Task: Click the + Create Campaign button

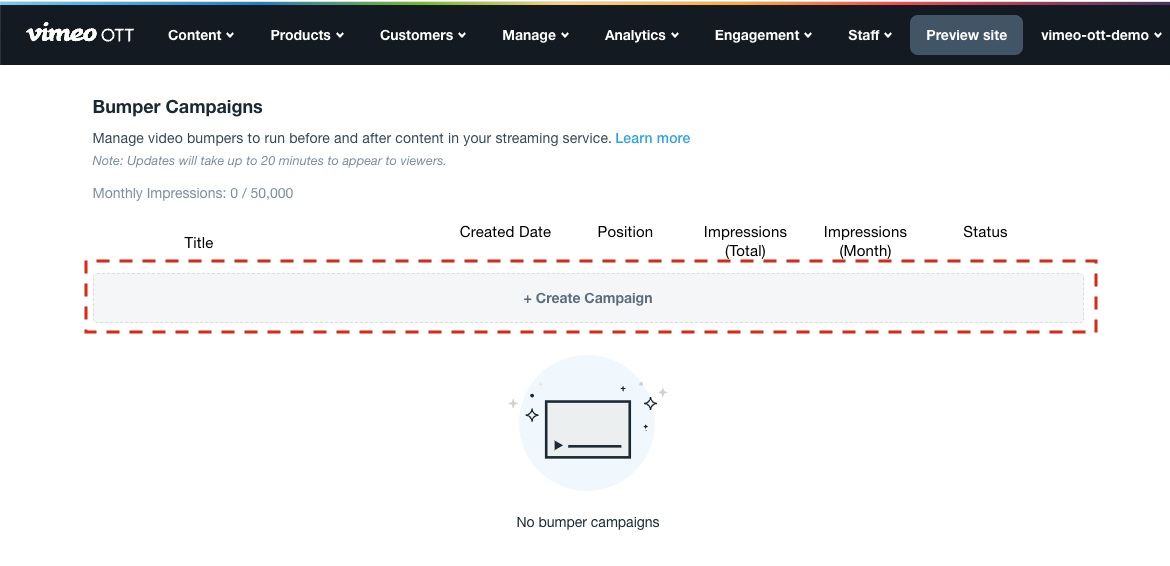Action: click(x=588, y=298)
